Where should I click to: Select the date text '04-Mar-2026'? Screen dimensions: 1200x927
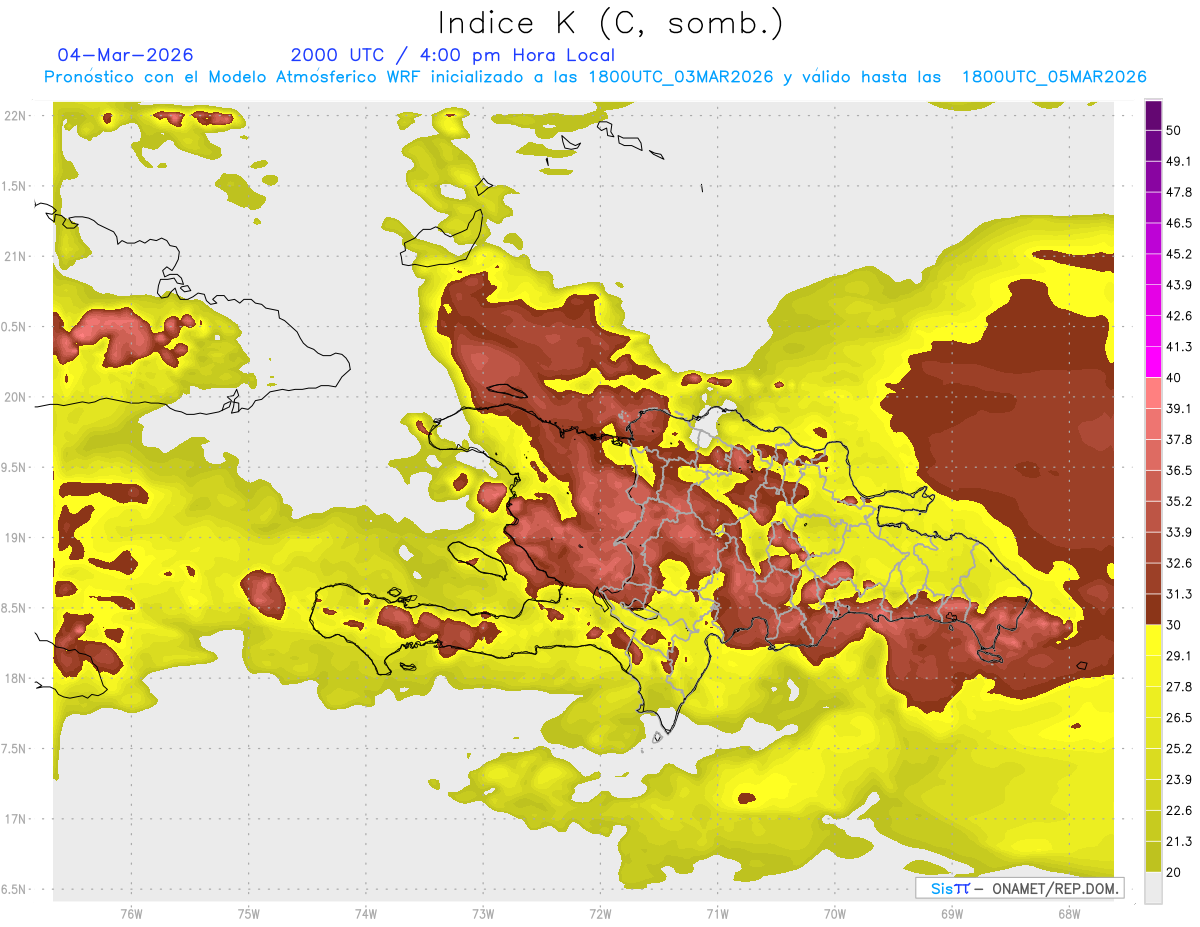[126, 55]
